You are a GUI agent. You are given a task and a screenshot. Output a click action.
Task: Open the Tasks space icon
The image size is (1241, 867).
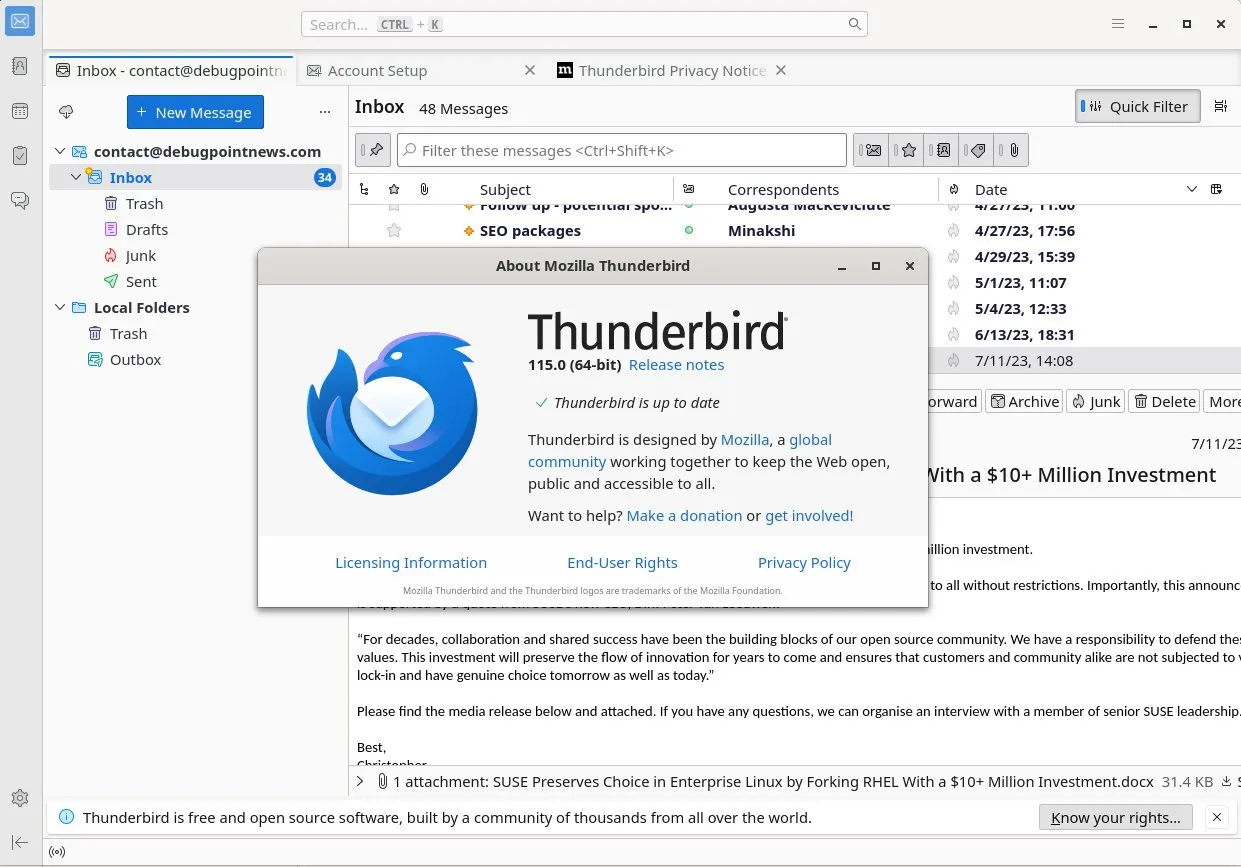click(x=20, y=156)
